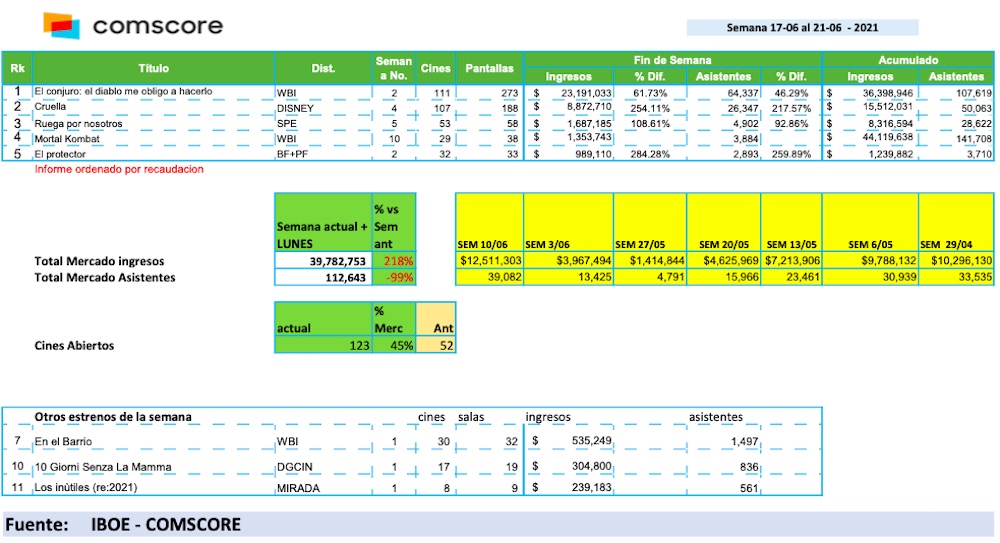1000x543 pixels.
Task: Click the 45% market share cell
Action: point(394,345)
